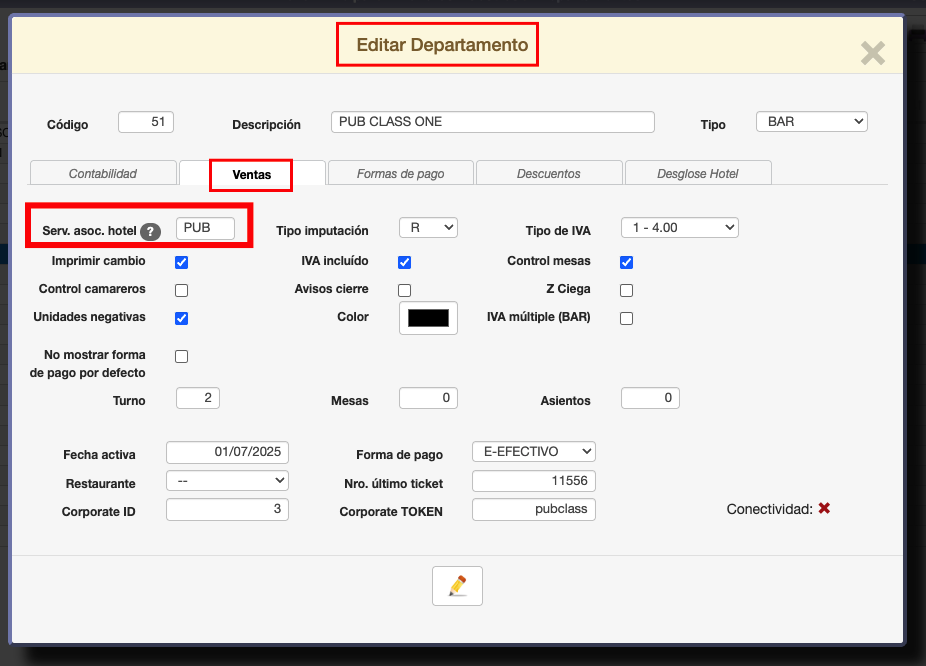This screenshot has width=926, height=666.
Task: Select the Descuentos tab
Action: pos(548,173)
